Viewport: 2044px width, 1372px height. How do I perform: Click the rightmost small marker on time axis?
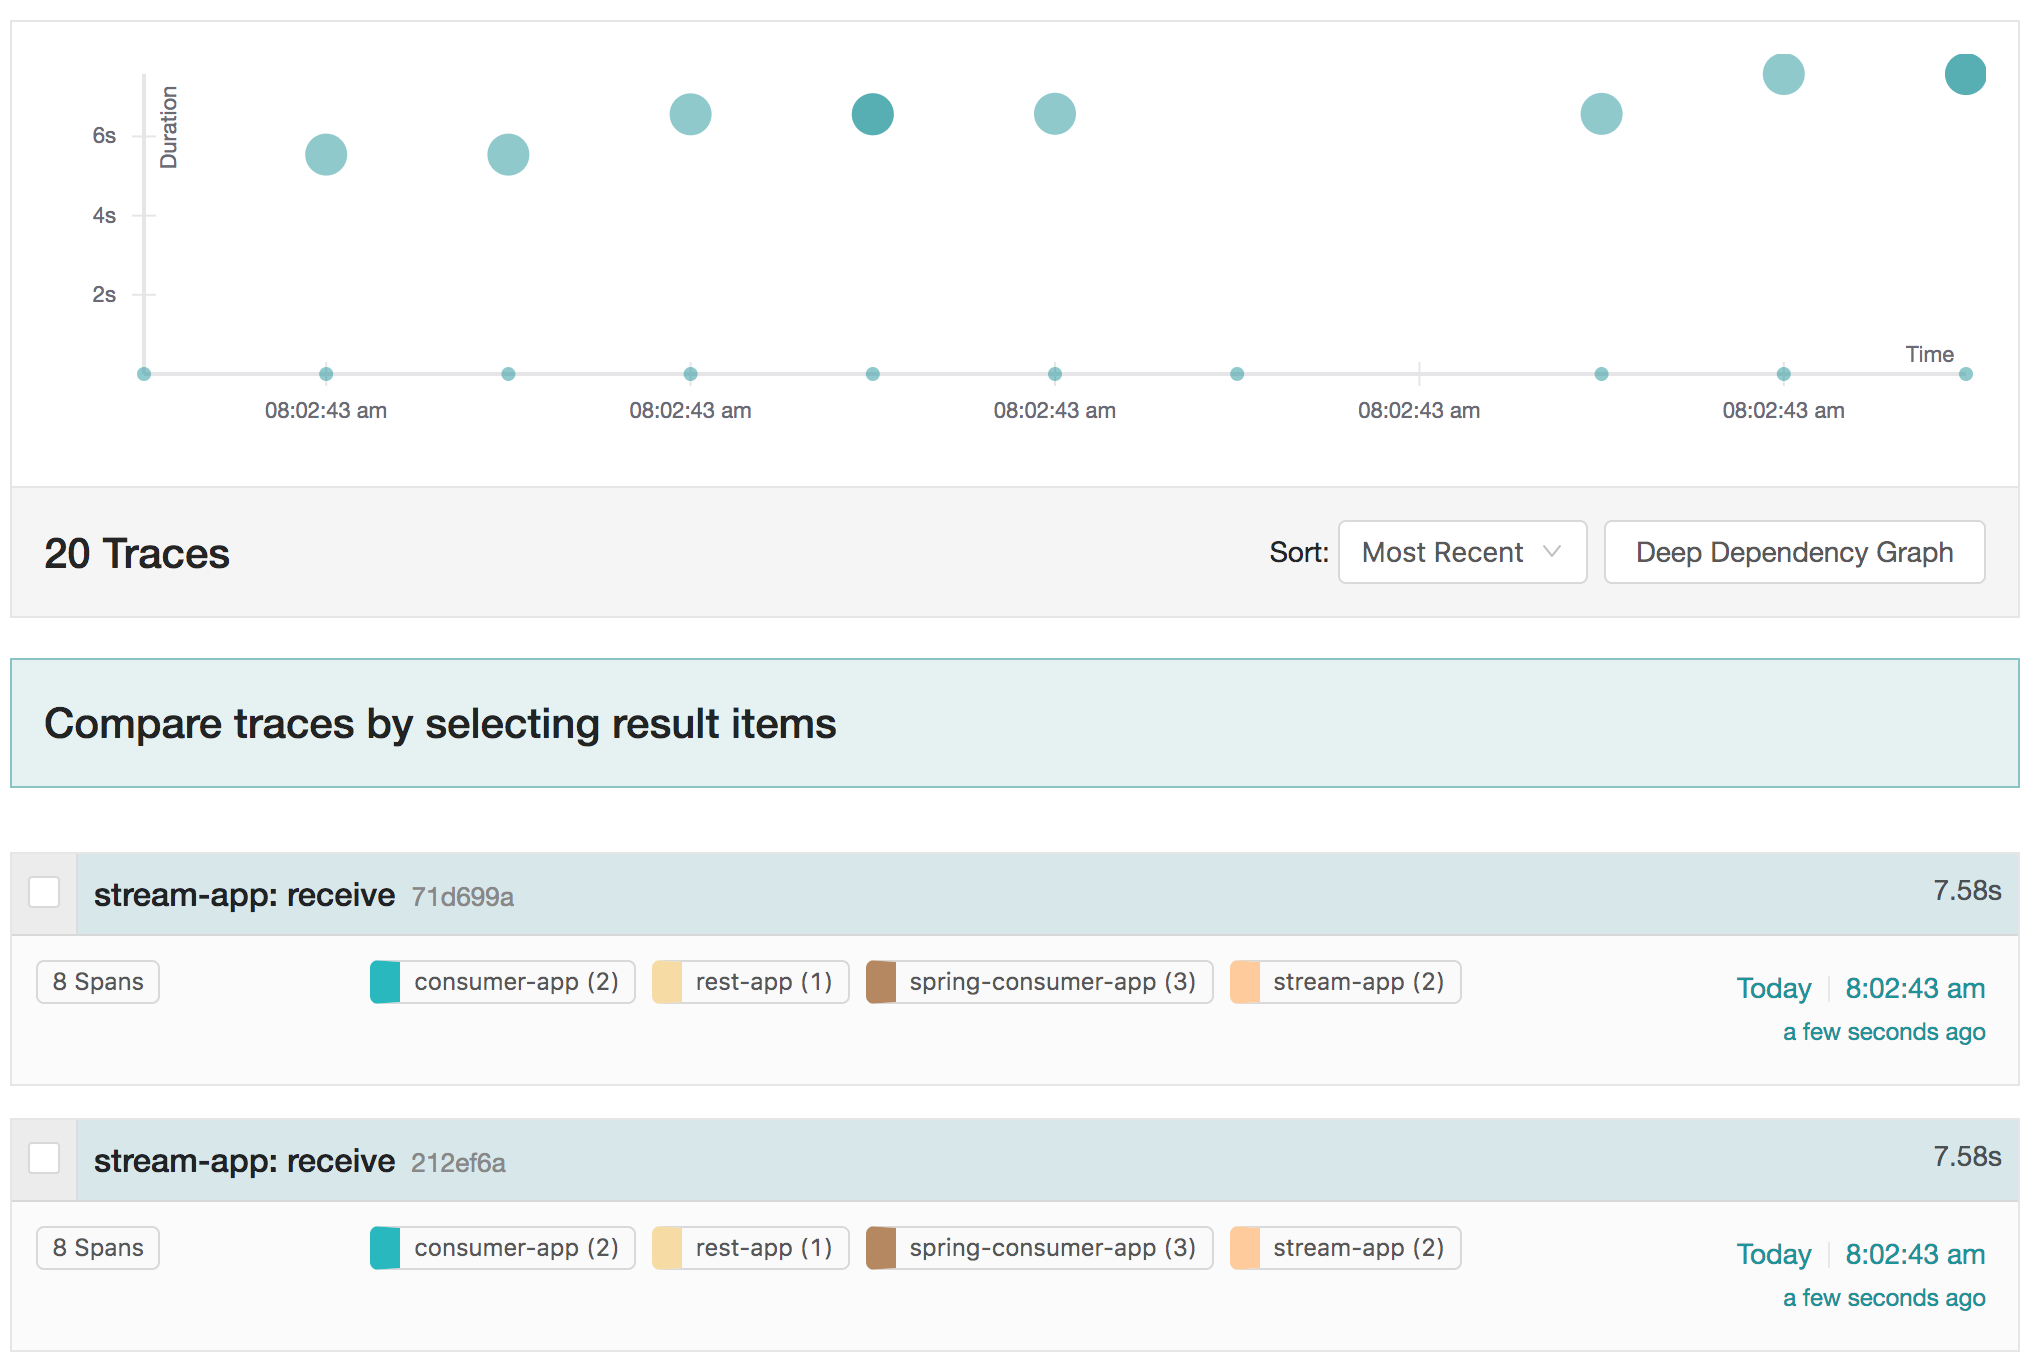(x=1965, y=374)
